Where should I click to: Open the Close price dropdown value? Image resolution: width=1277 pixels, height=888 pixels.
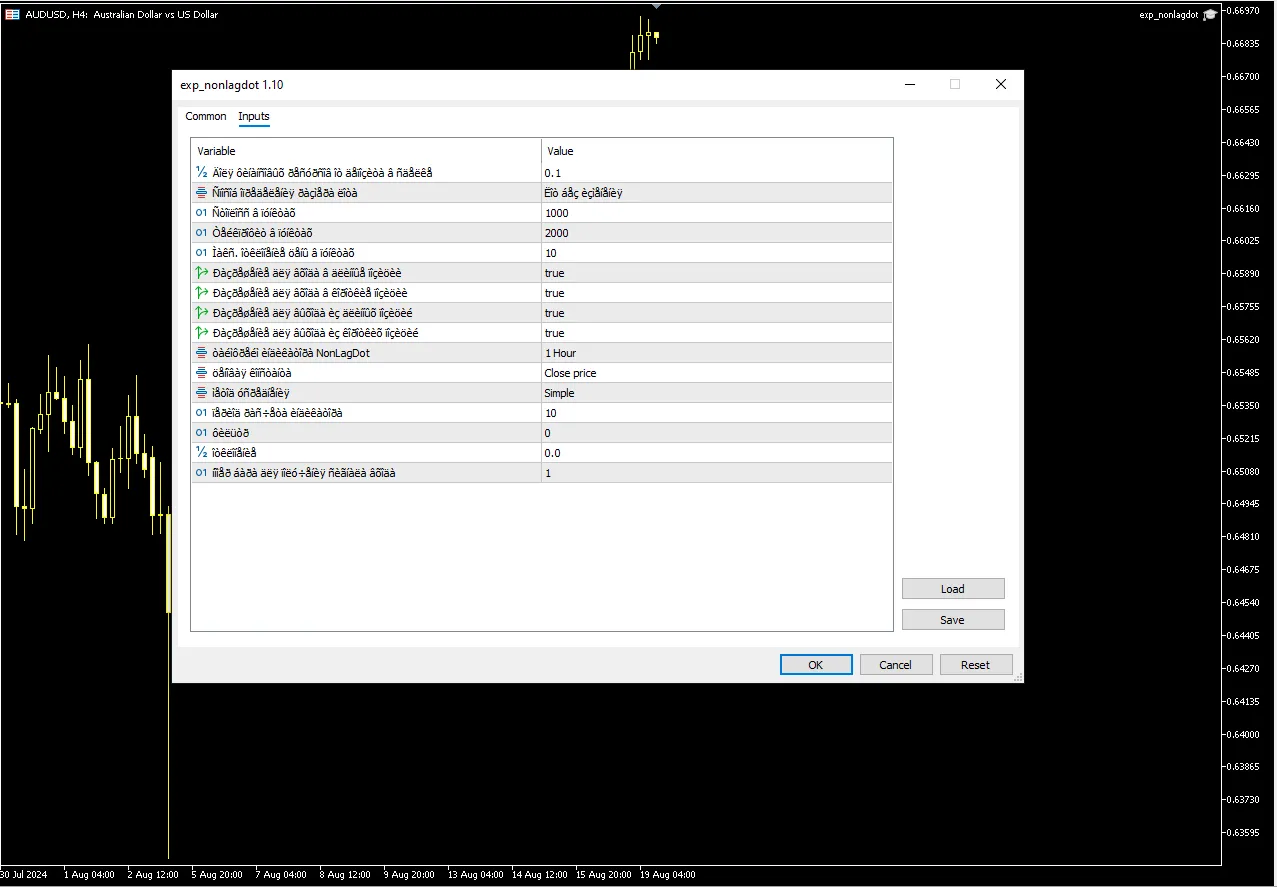click(x=716, y=373)
